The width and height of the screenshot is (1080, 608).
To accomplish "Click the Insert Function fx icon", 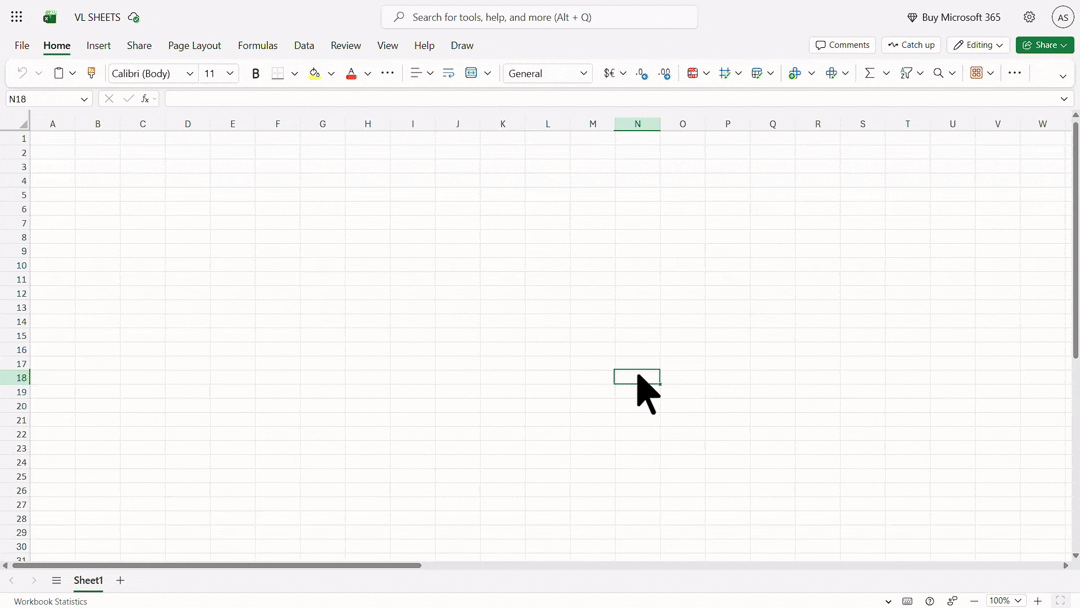I will point(145,98).
